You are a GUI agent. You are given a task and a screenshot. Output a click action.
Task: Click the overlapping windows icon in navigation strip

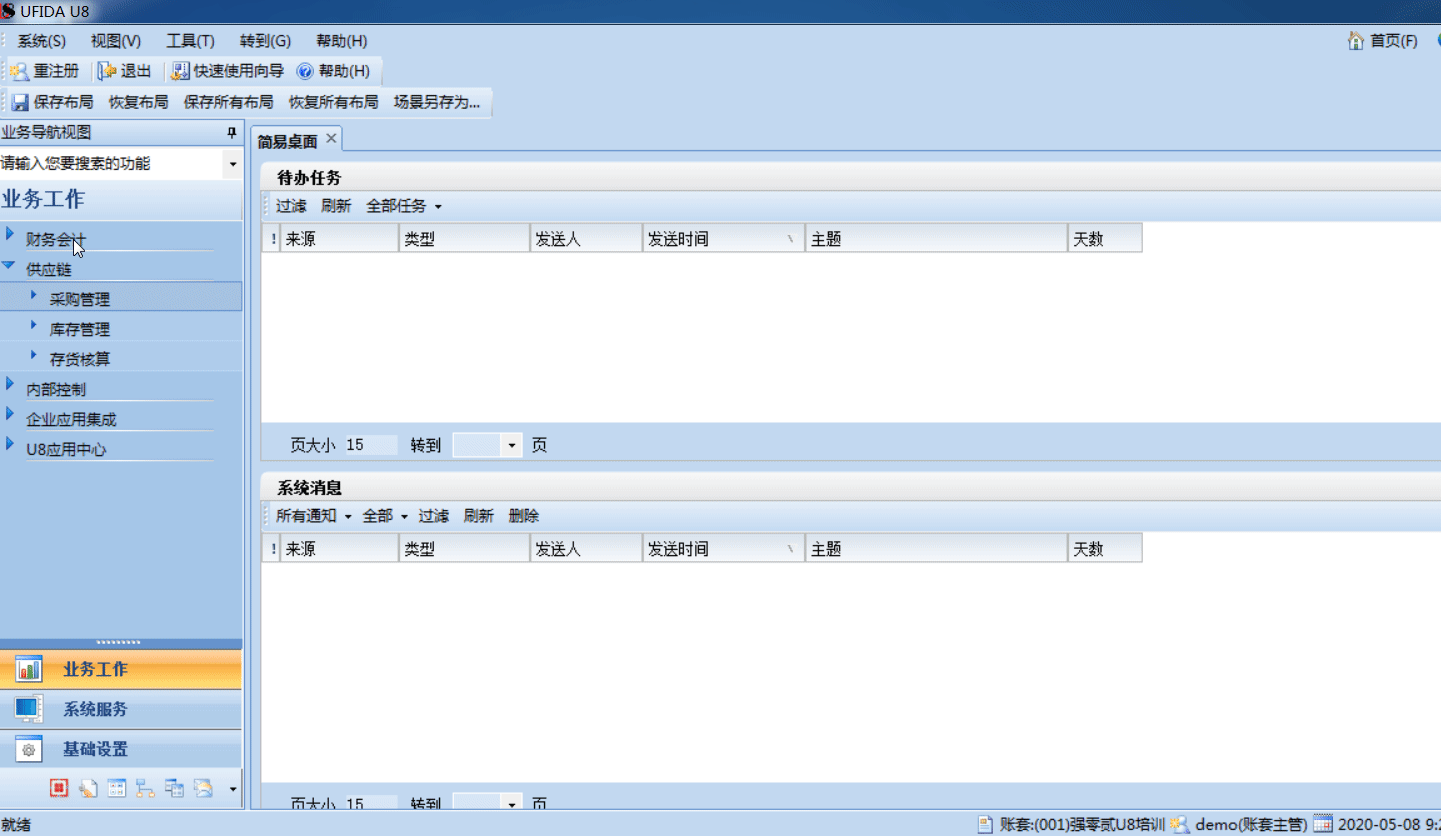point(175,788)
